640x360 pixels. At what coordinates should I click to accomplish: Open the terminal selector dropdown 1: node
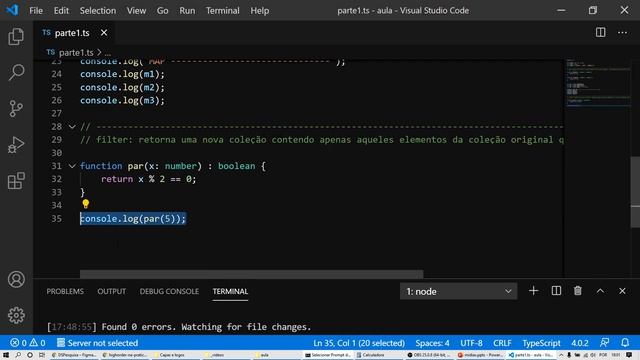458,291
